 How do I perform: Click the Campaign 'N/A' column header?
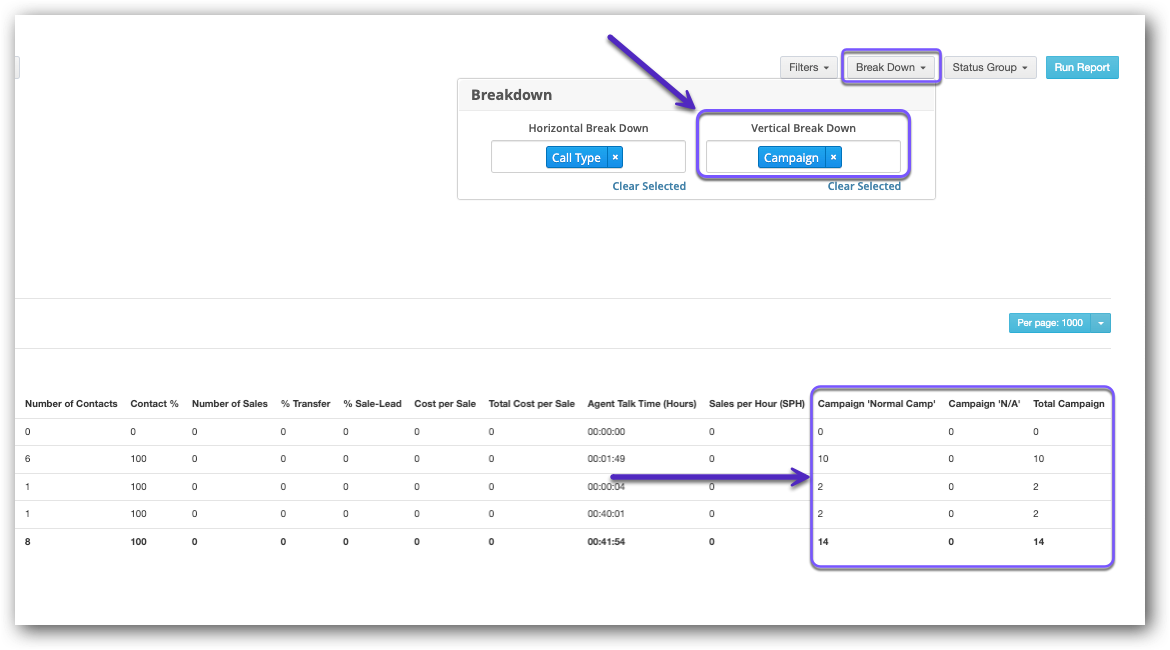[x=984, y=404]
